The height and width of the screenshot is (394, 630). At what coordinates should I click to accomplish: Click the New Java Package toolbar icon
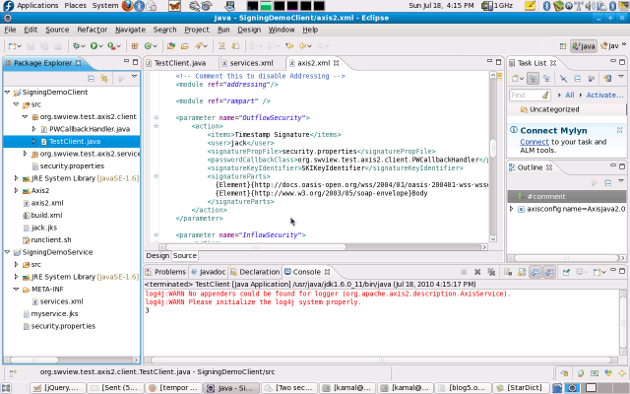click(x=135, y=46)
